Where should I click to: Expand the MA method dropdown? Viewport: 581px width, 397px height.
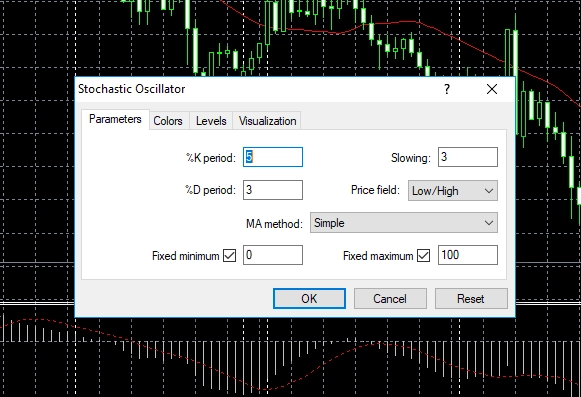(x=404, y=223)
